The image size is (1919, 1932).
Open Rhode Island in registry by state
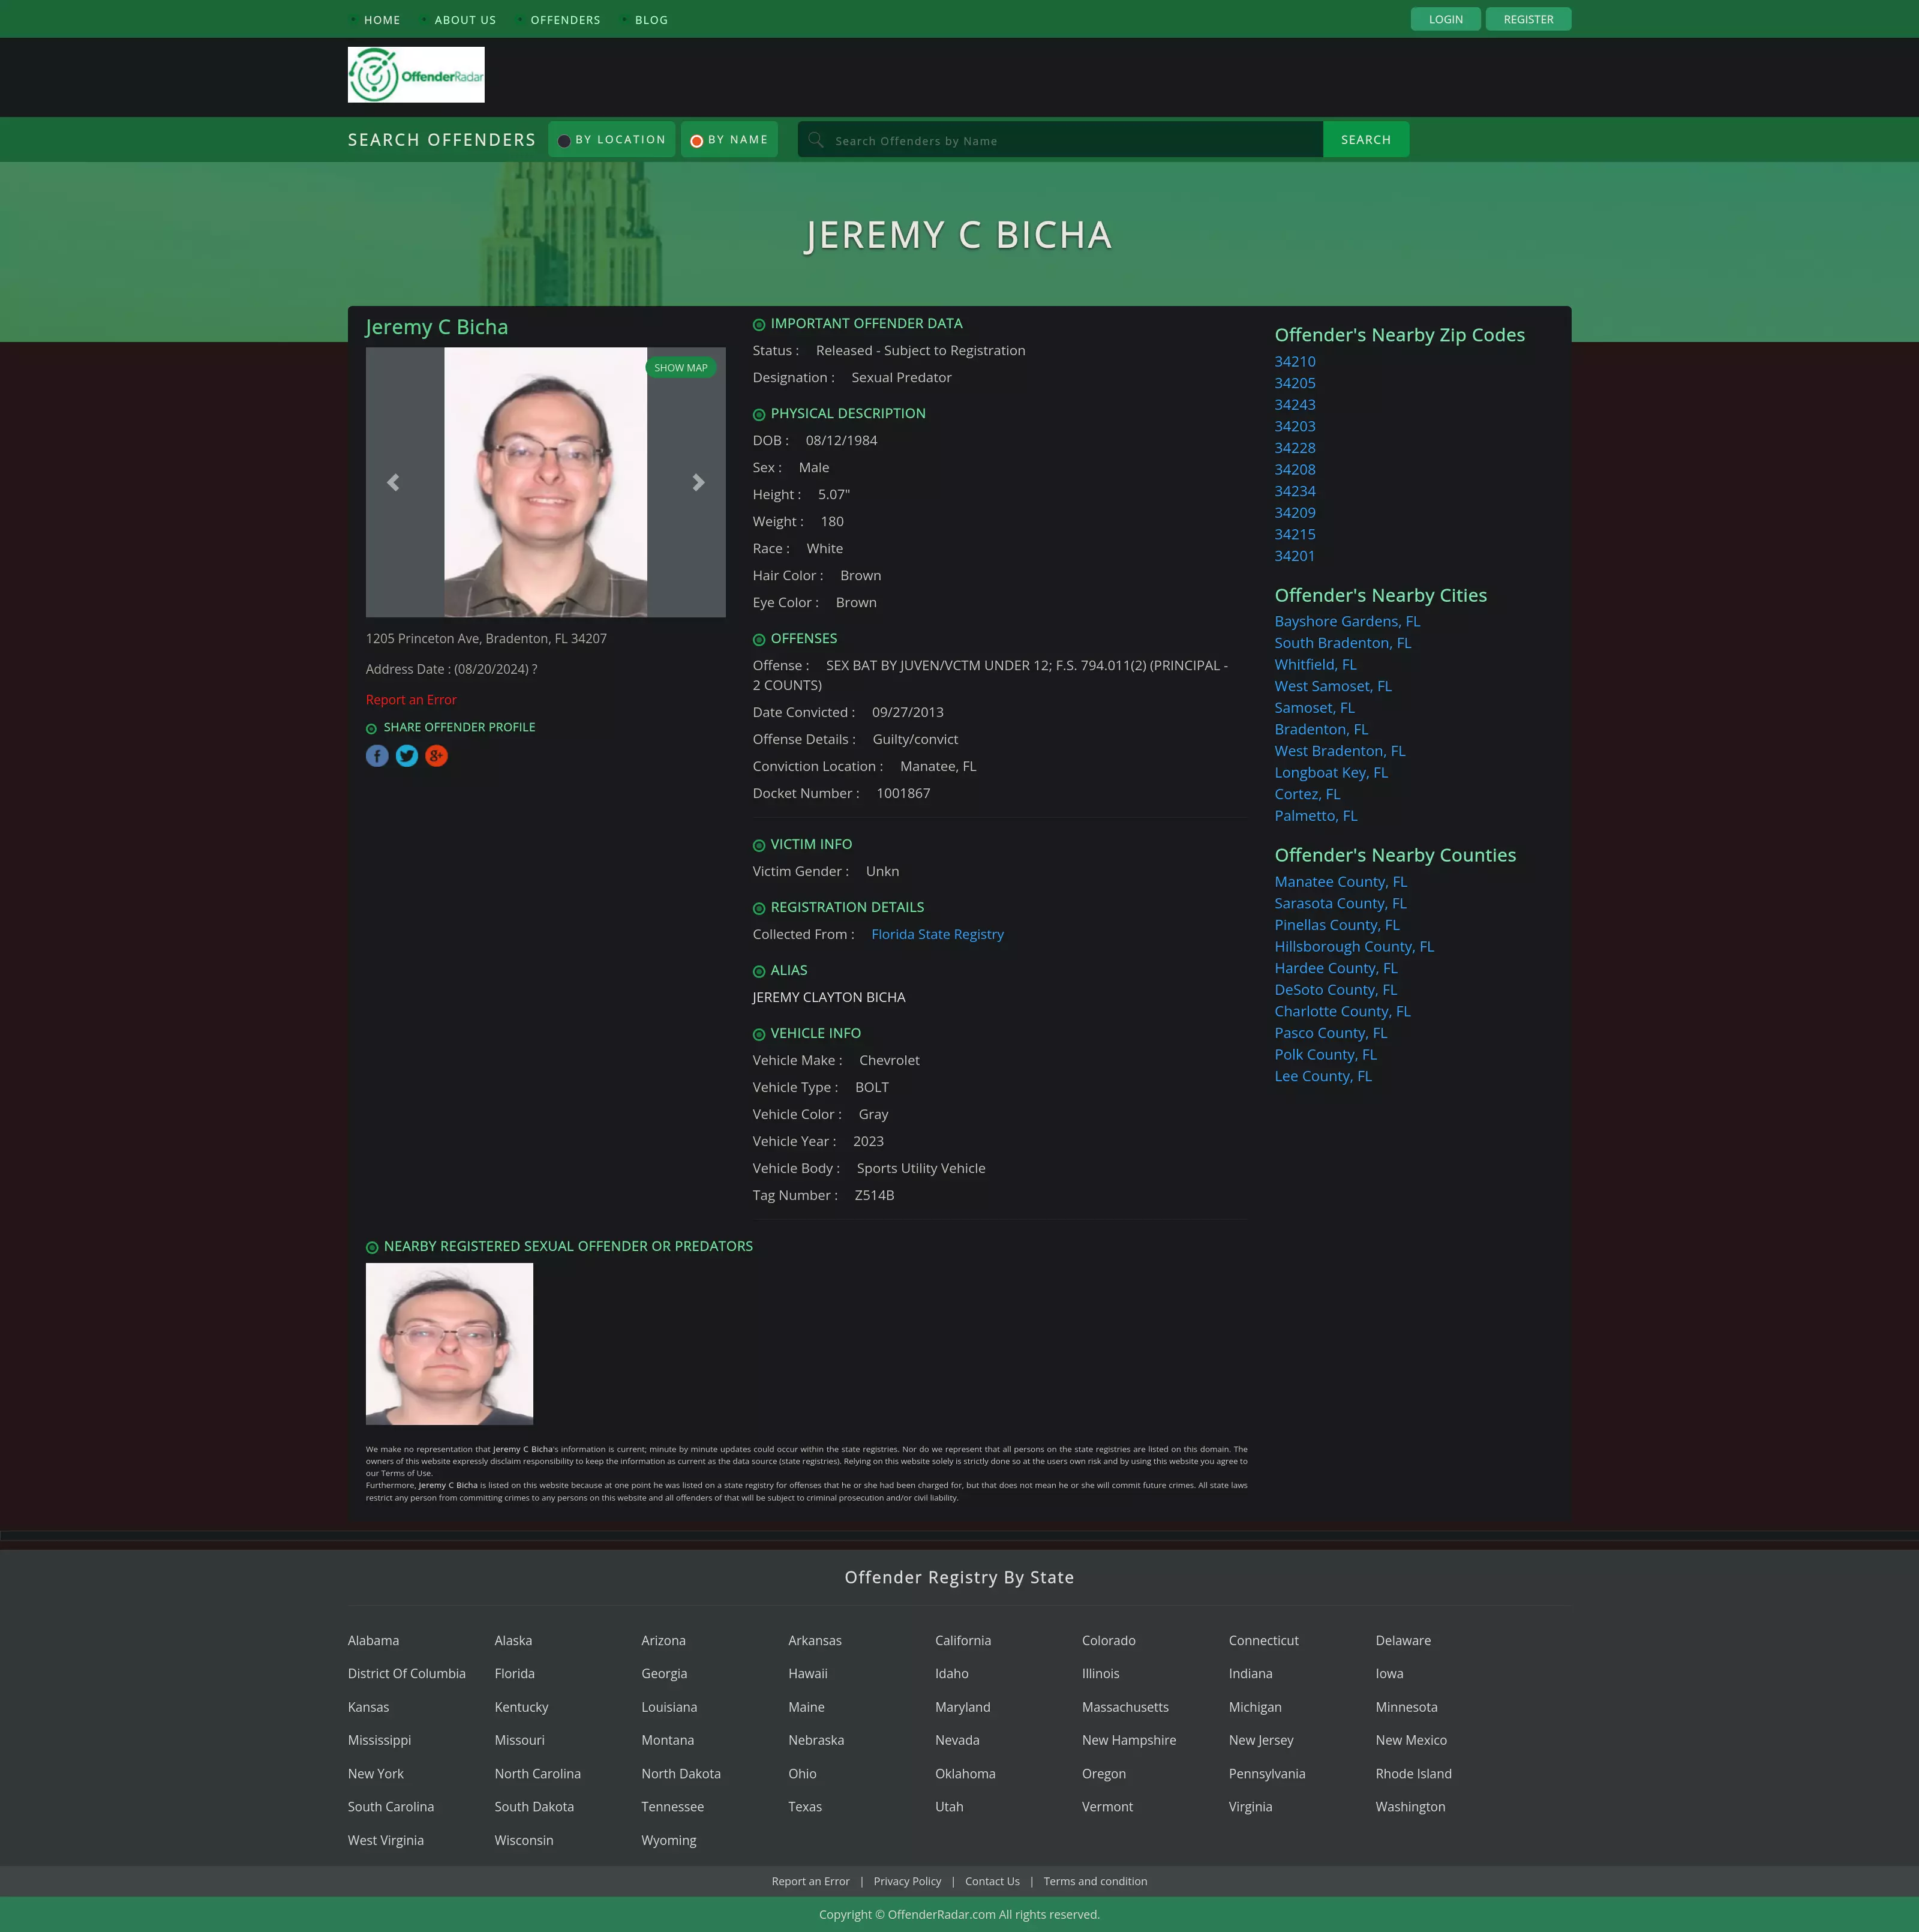click(1413, 1774)
